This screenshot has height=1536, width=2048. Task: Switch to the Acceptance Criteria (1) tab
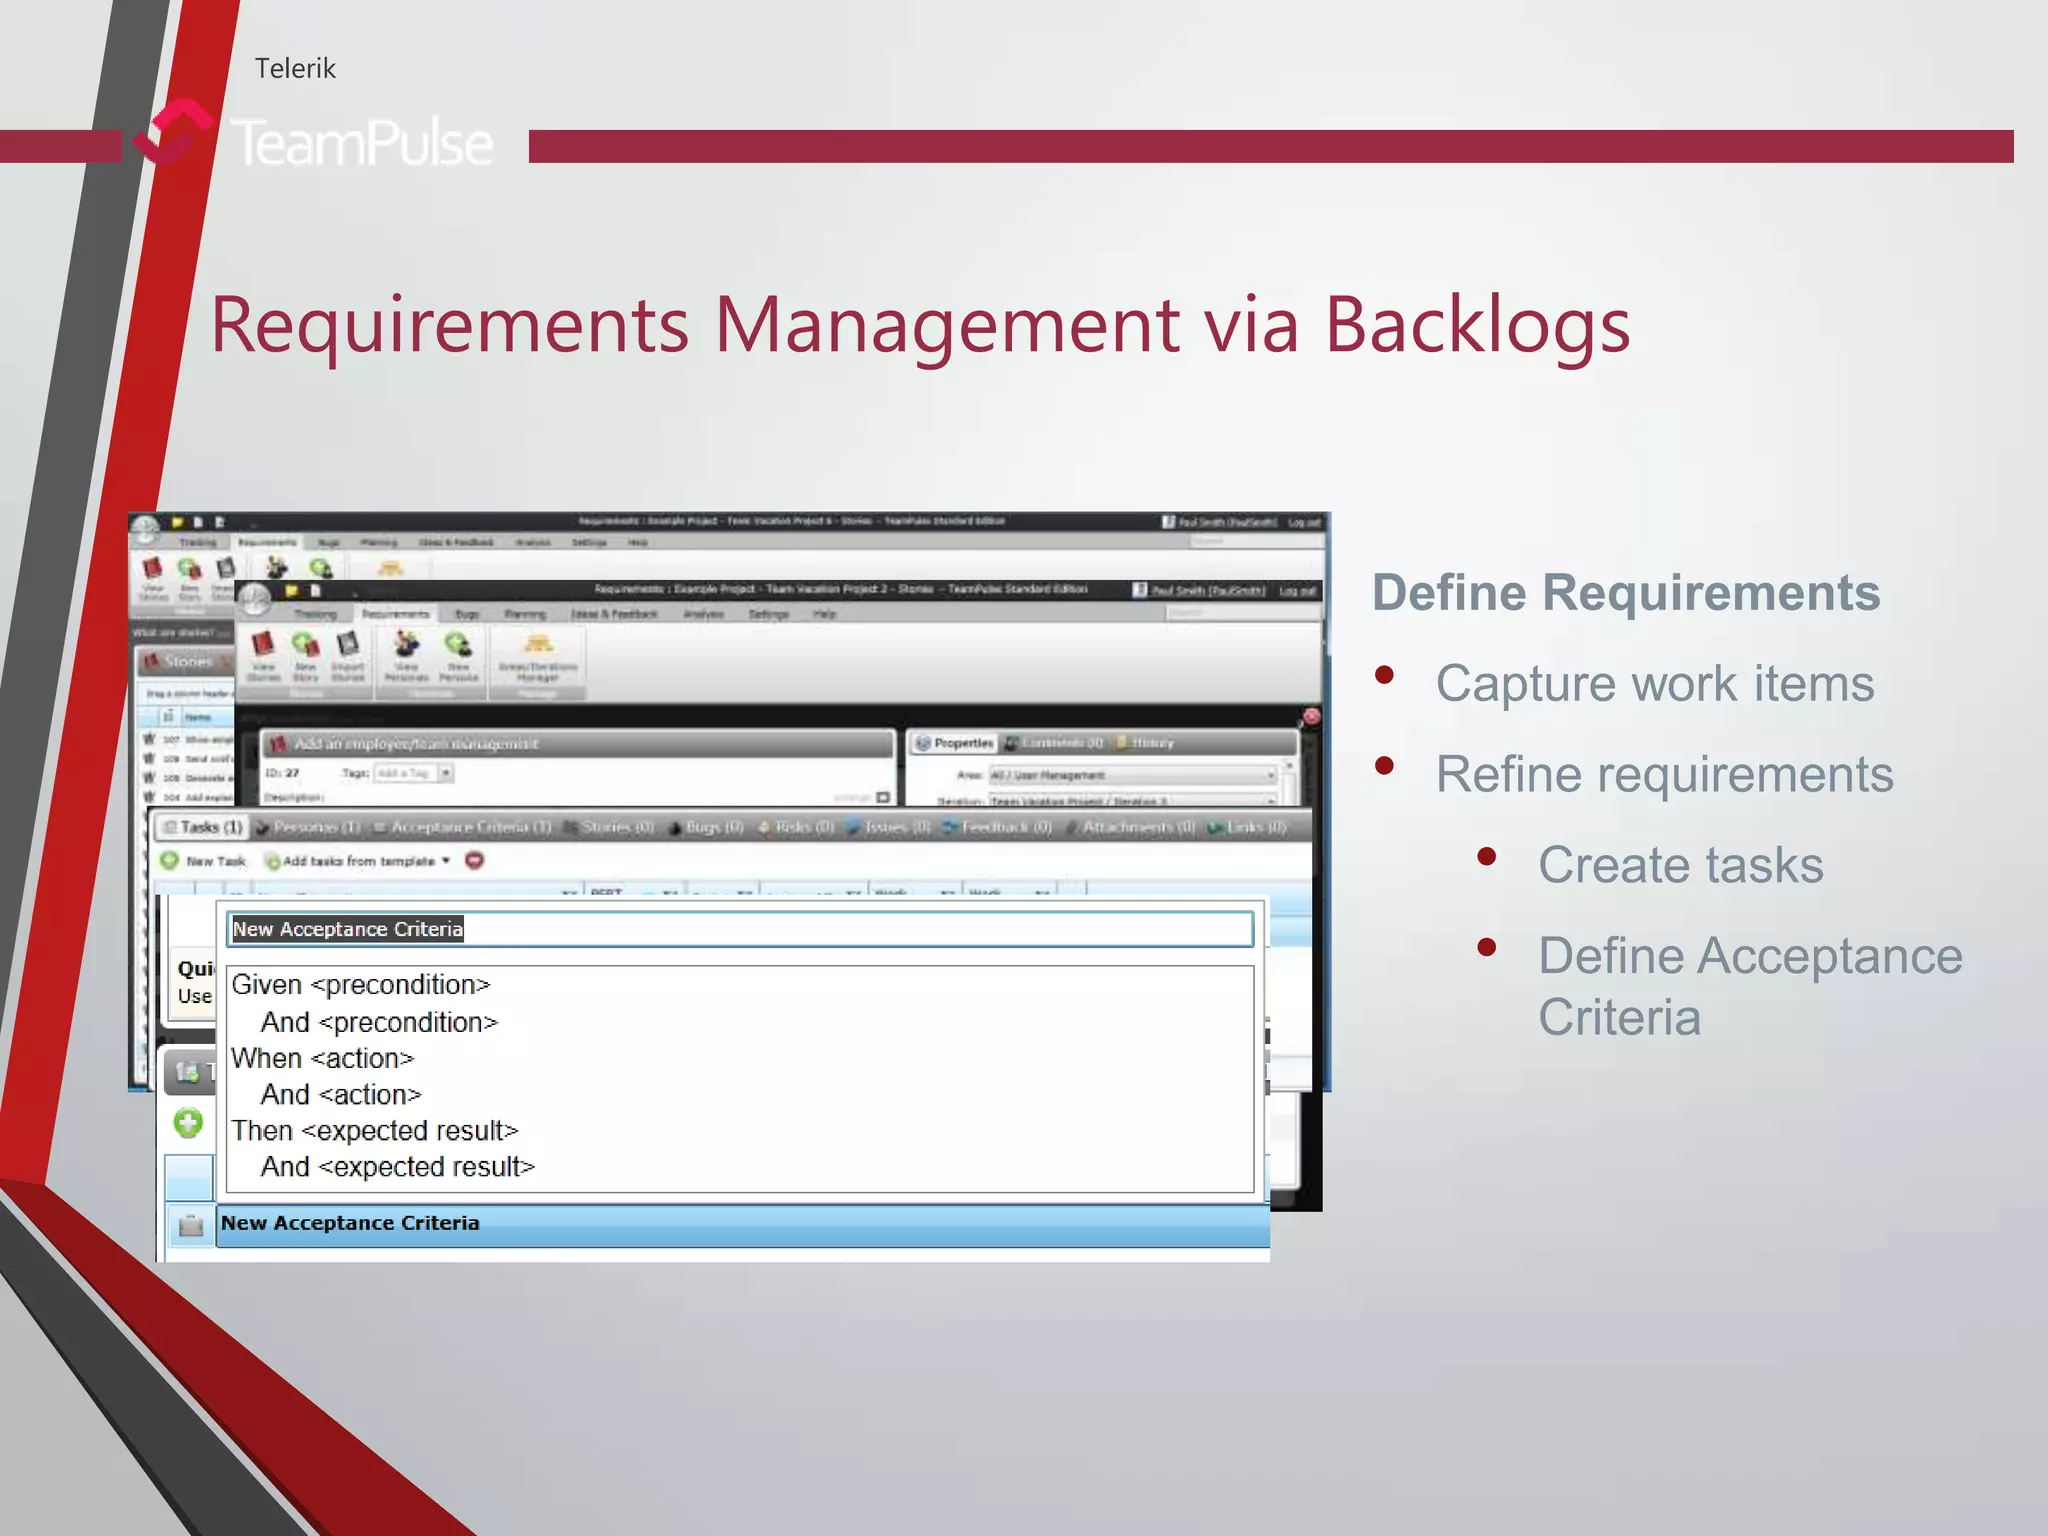tap(462, 828)
